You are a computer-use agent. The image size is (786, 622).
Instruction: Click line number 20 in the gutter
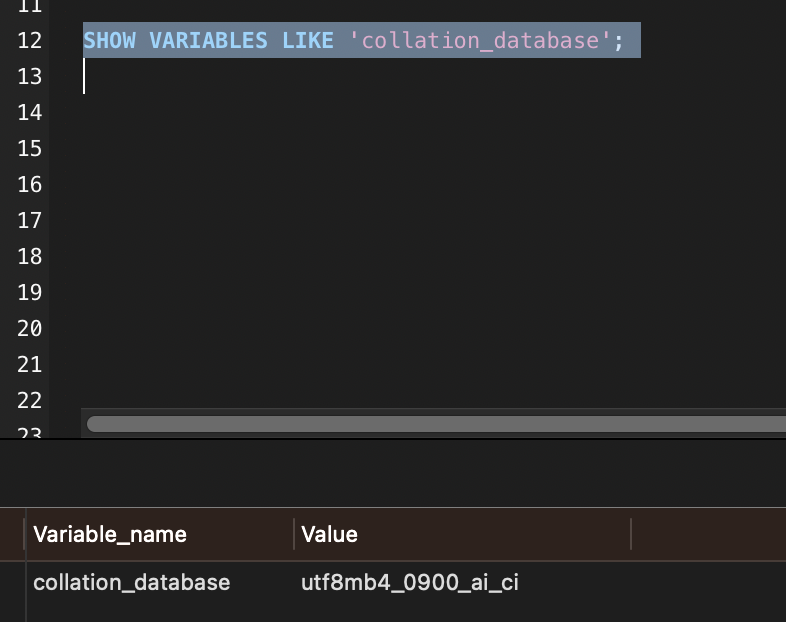click(30, 329)
